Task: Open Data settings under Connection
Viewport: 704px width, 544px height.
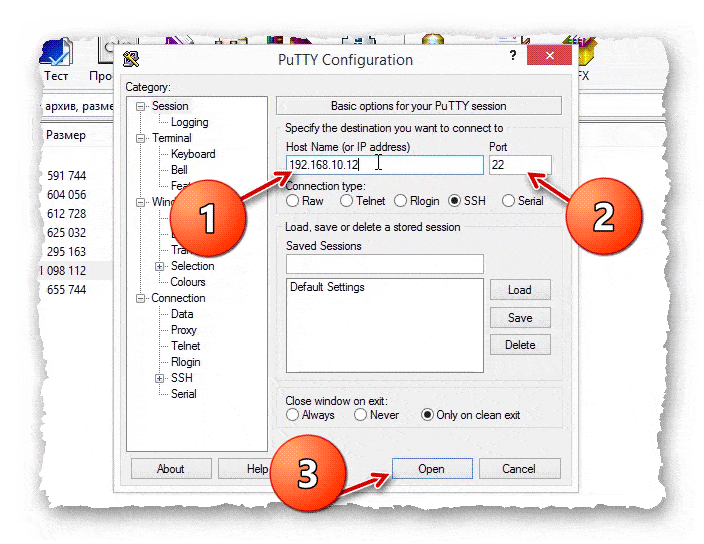Action: [x=182, y=314]
